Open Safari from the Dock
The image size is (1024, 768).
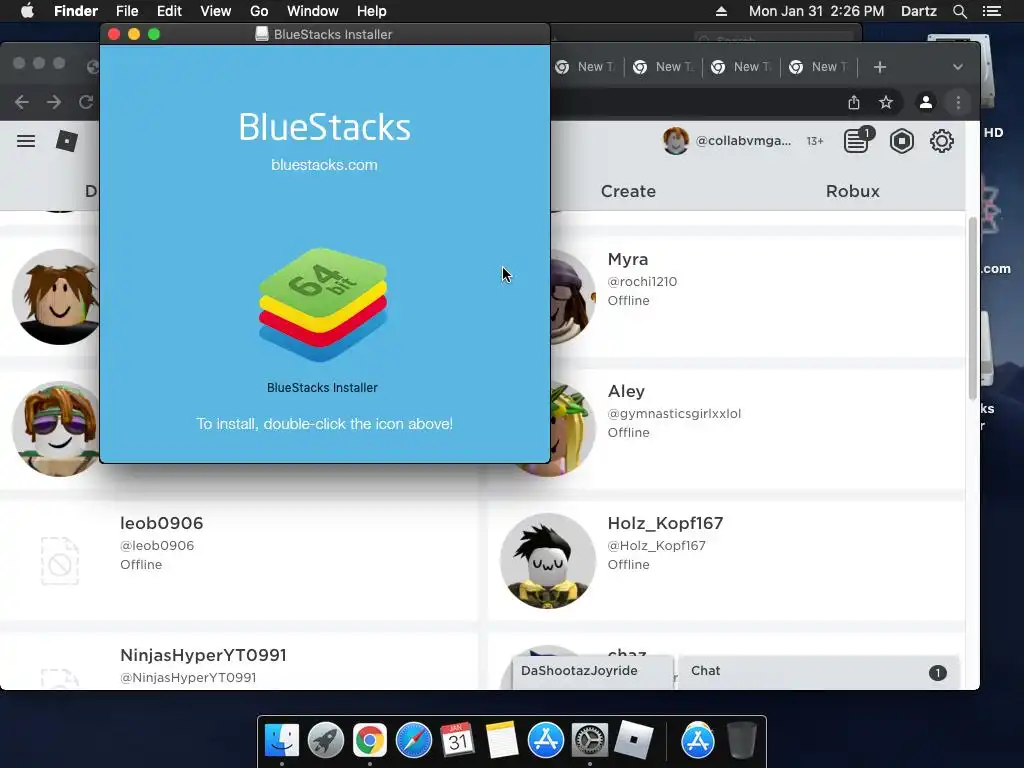point(413,740)
